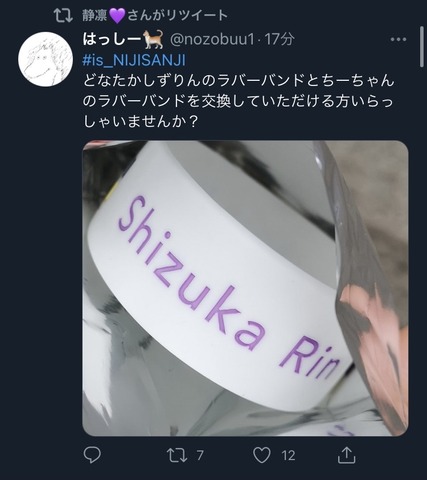
Task: Click the vertical scrollbar on right edge
Action: pos(422,48)
